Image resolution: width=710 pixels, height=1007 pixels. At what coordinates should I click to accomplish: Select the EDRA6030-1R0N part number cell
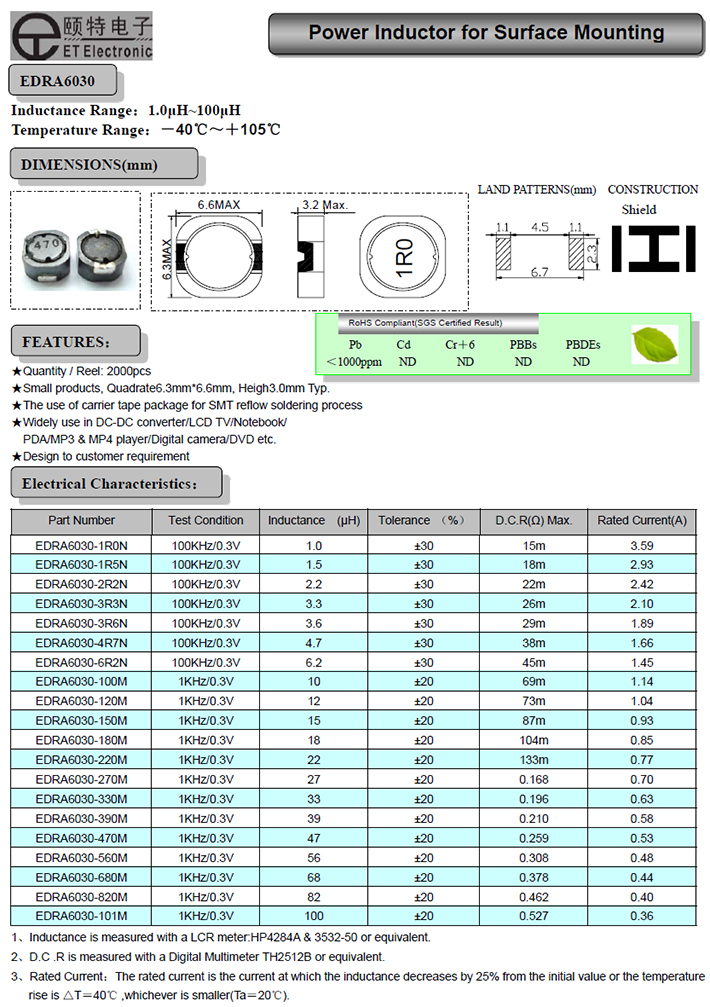point(81,546)
